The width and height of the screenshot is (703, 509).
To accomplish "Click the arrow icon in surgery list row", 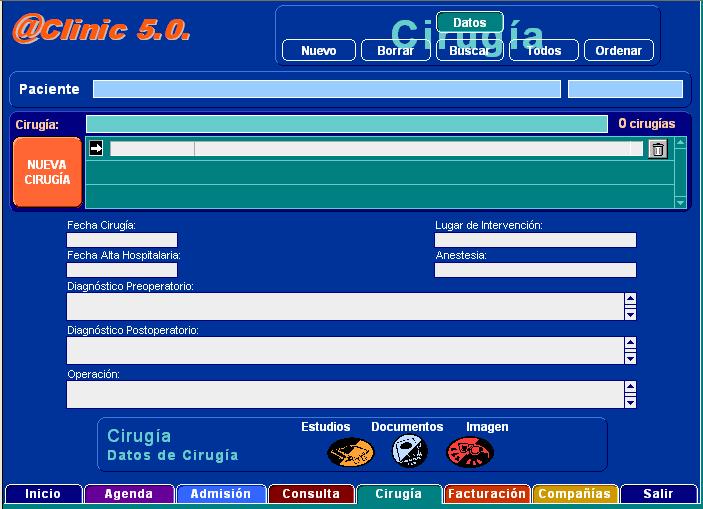I will pyautogui.click(x=96, y=148).
